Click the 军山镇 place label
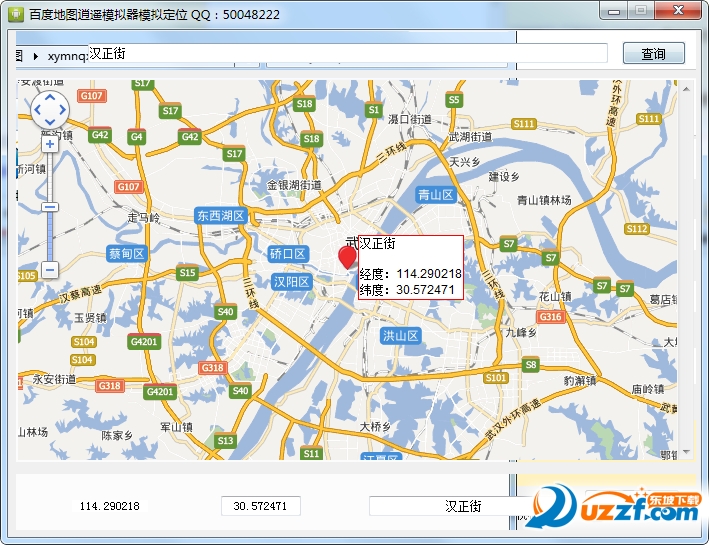 tap(176, 427)
